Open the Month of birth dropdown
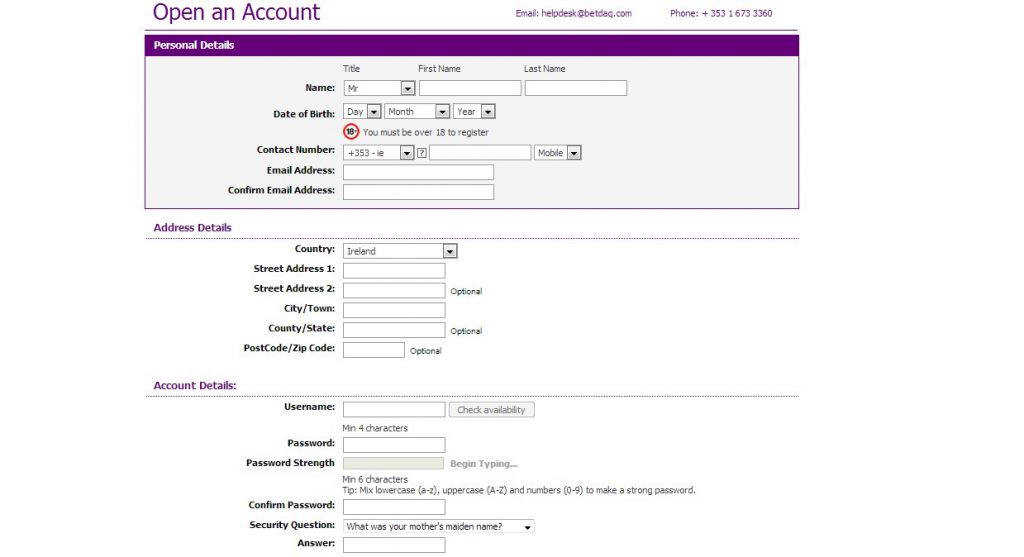Viewport: 1024px width, 557px height. coord(417,112)
